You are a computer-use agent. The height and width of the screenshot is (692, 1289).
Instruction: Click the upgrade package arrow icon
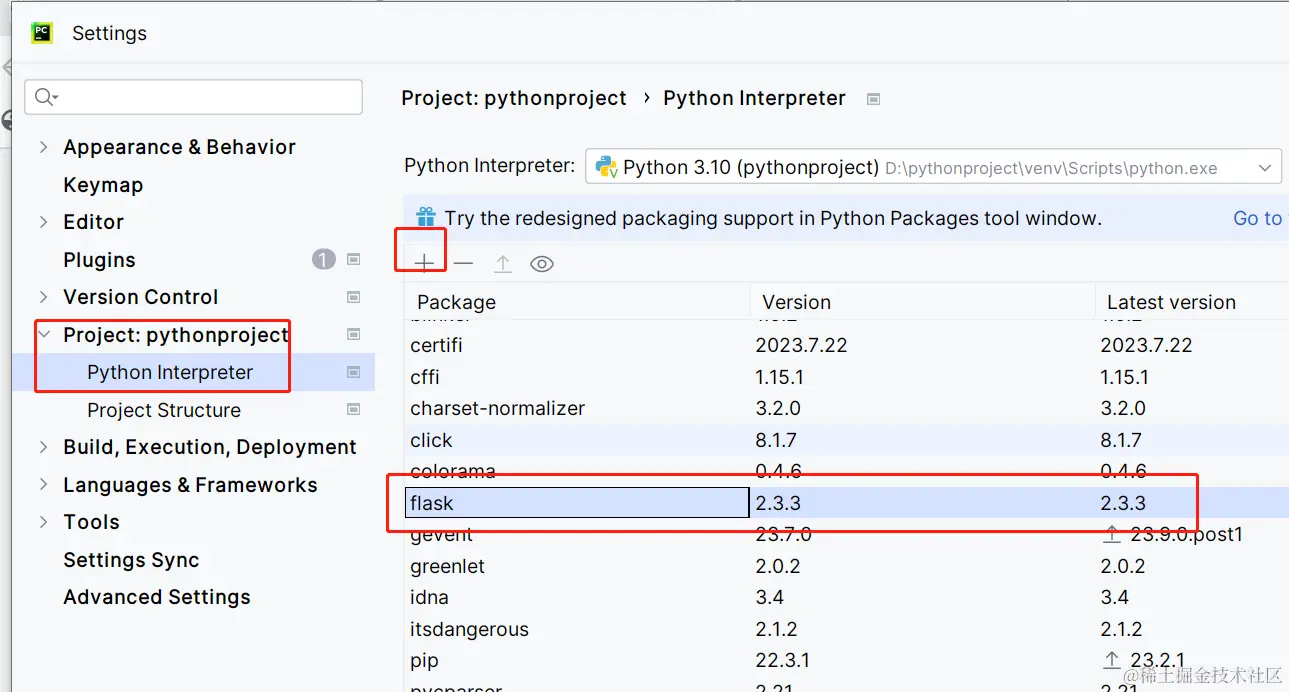tap(503, 264)
